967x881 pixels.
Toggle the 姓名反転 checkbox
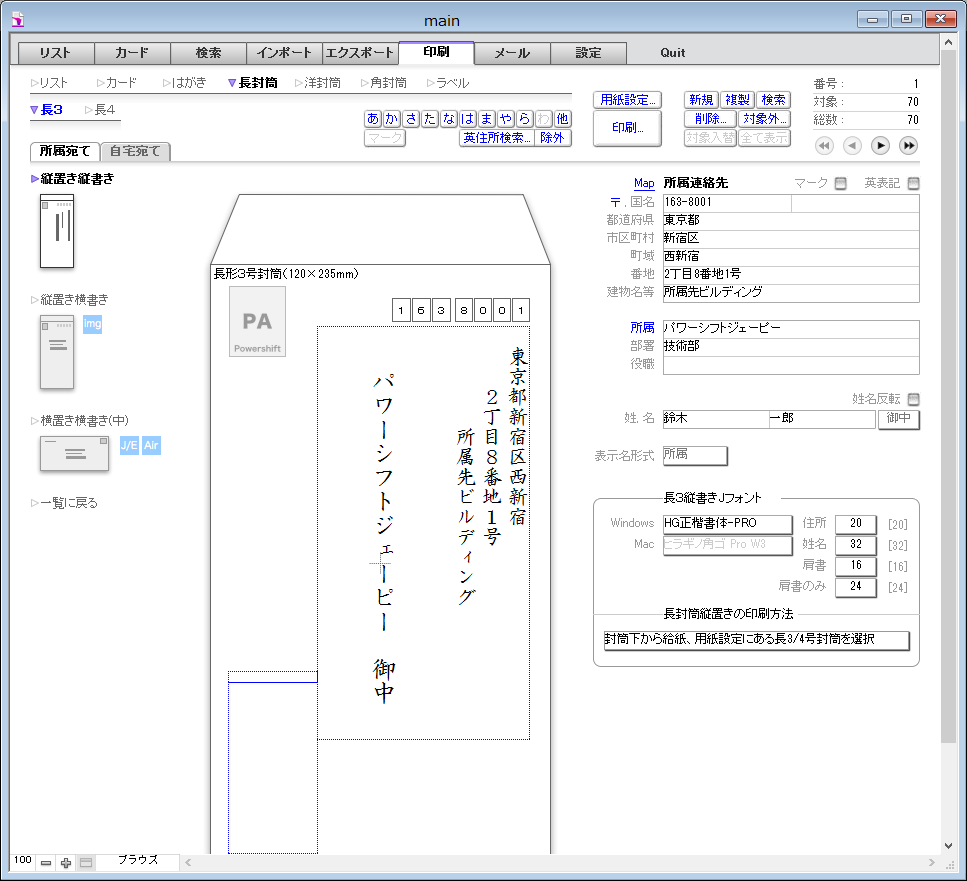[x=912, y=399]
